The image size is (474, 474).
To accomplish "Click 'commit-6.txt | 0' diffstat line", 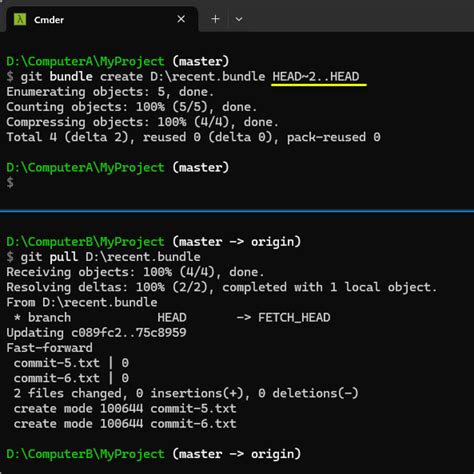I will pos(71,378).
